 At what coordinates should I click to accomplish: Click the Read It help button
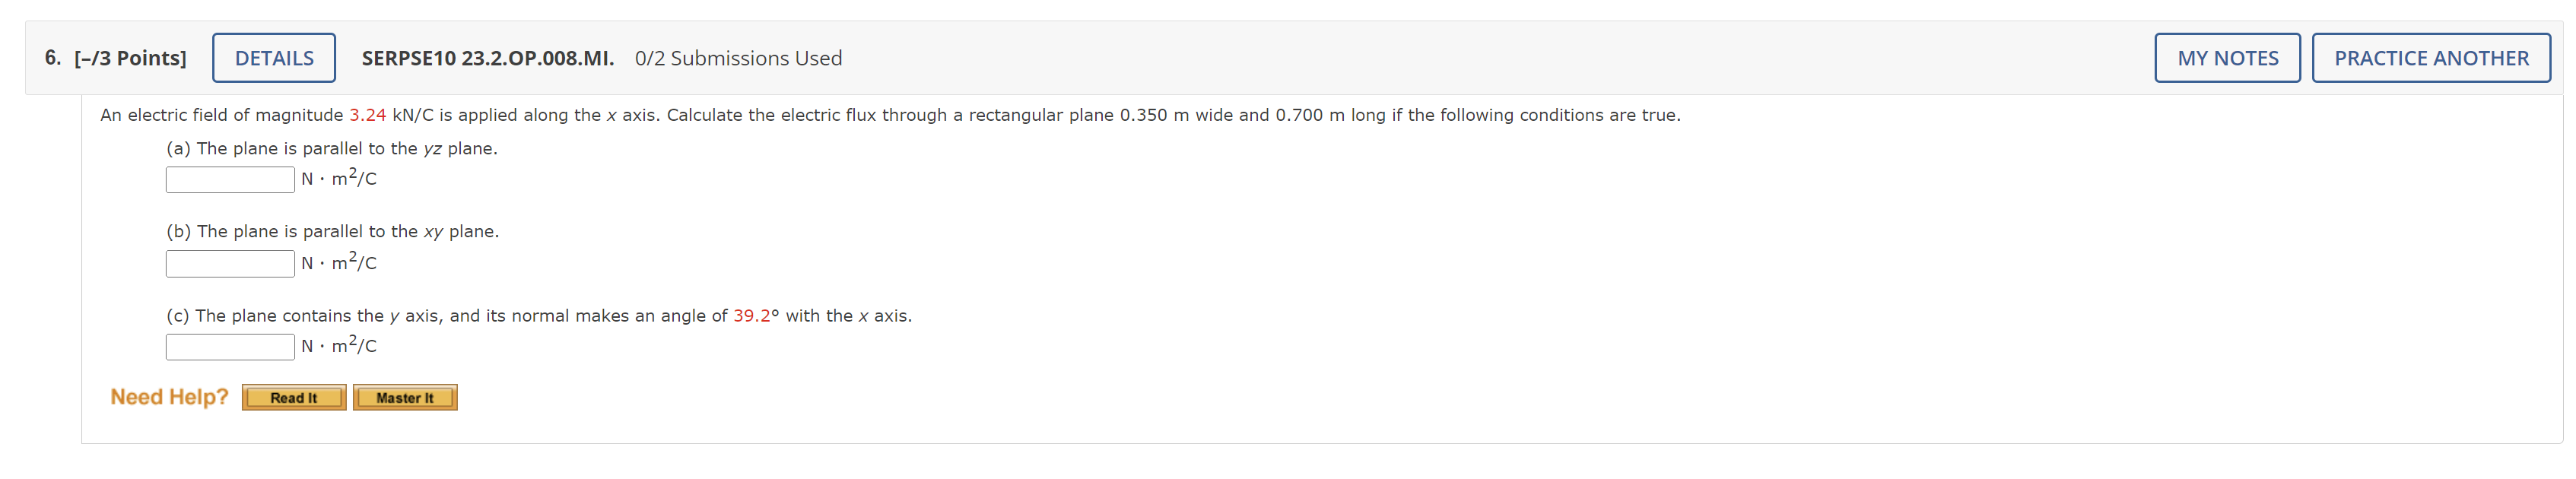294,397
